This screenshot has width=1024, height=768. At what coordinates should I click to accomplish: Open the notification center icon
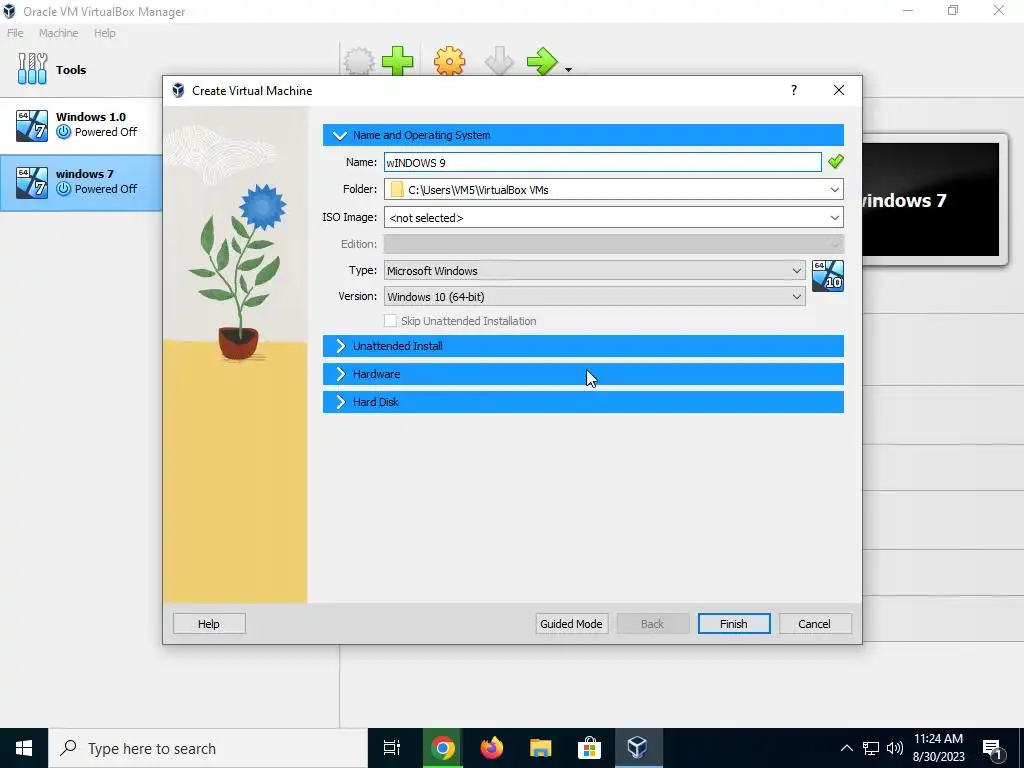pos(993,749)
